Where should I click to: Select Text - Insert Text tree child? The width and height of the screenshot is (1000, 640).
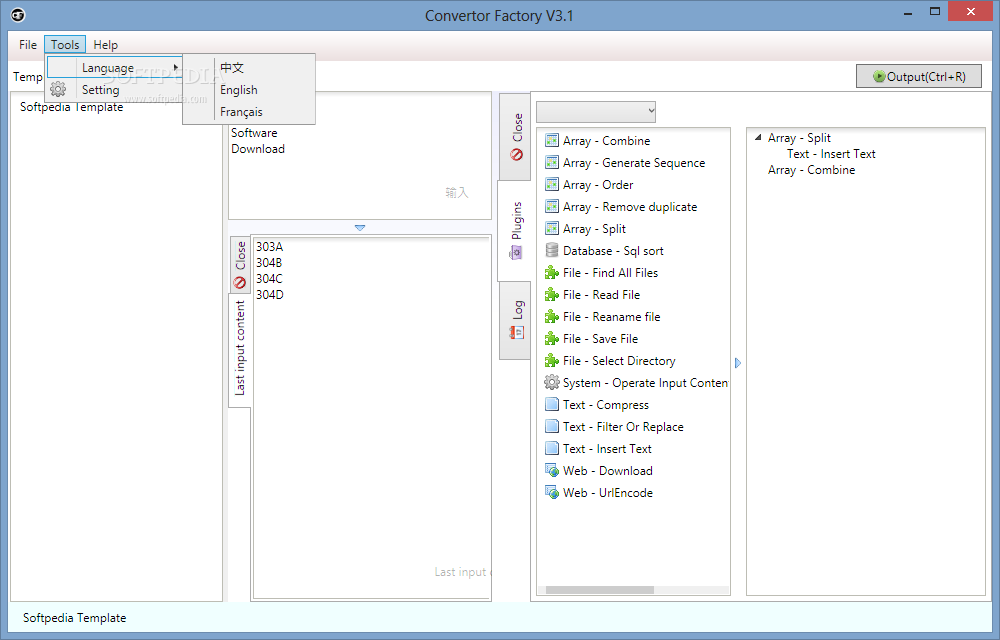coord(831,154)
